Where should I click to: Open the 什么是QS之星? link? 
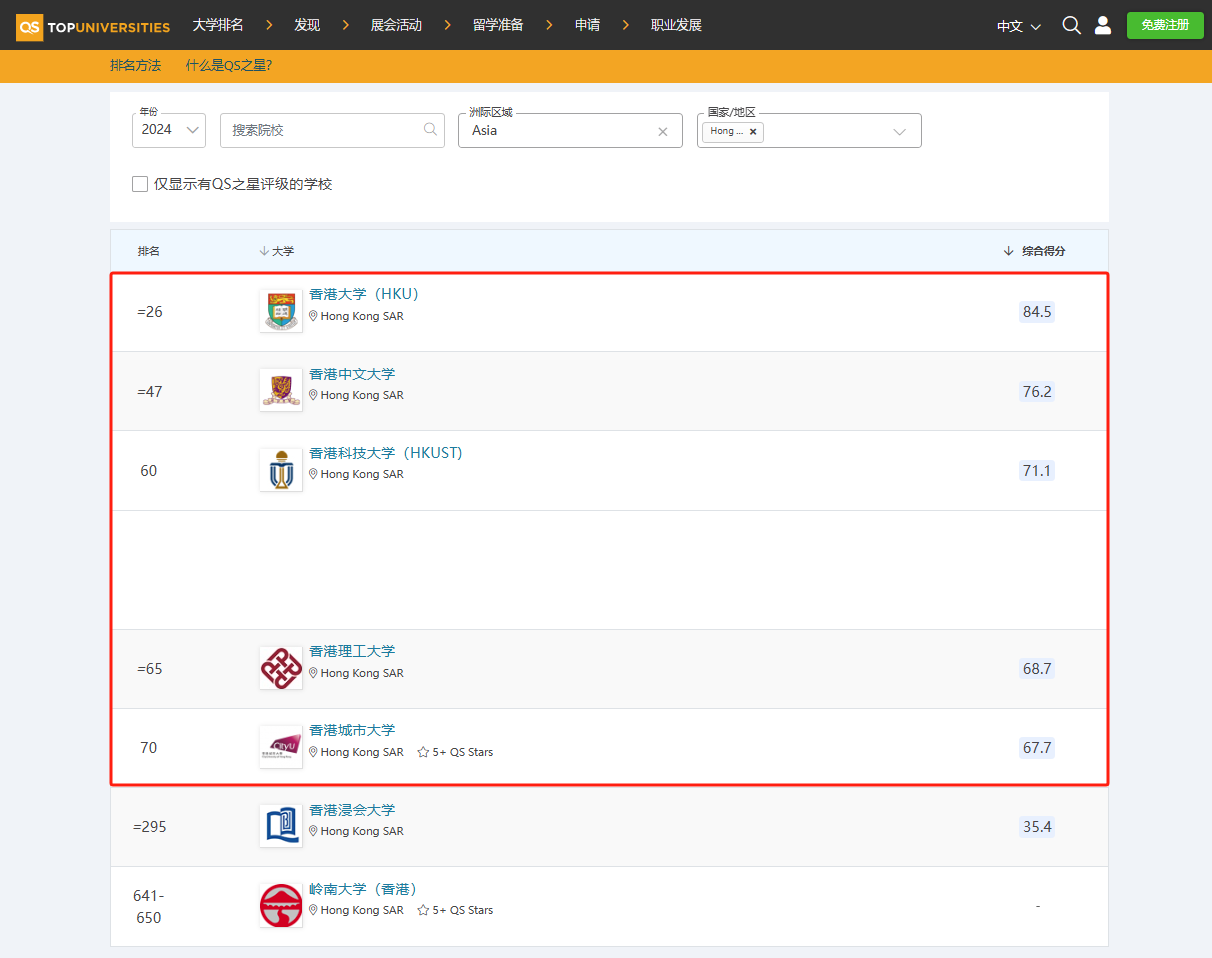pos(229,65)
